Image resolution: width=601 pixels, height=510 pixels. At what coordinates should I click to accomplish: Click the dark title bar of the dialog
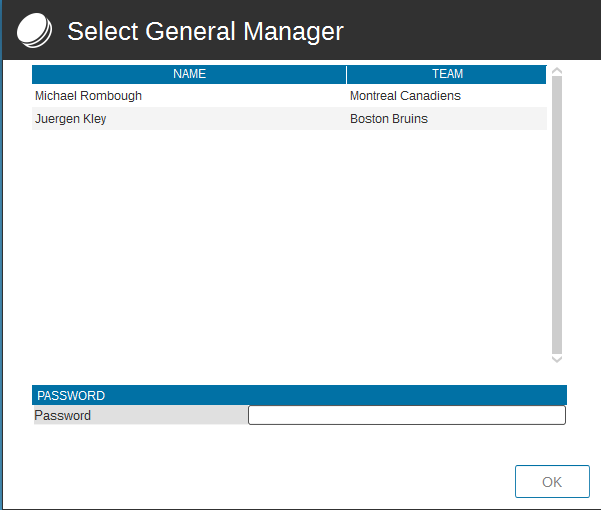460,30
